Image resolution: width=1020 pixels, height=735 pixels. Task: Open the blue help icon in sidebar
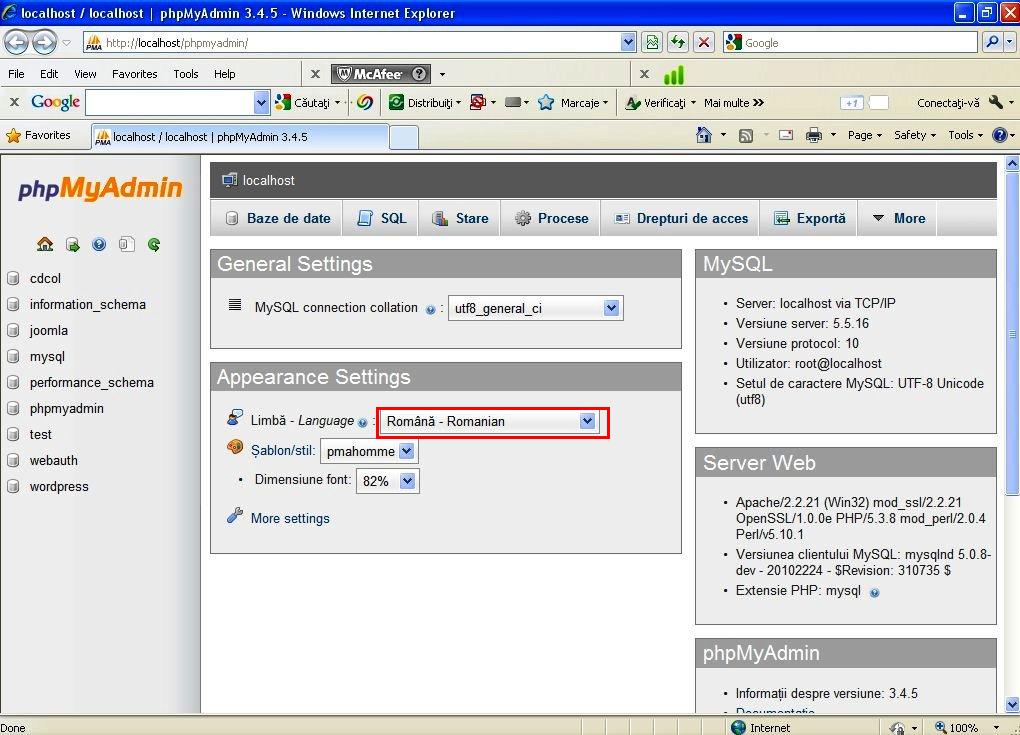tap(99, 245)
